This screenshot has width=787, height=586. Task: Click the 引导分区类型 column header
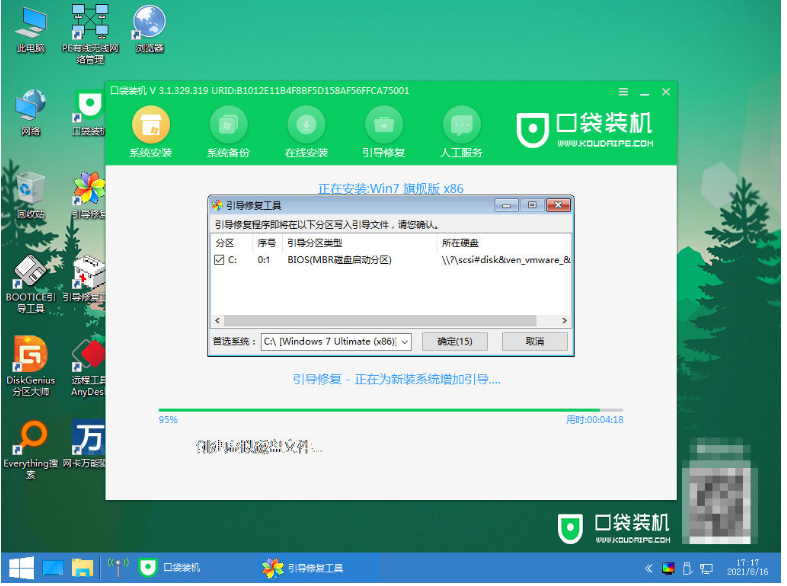click(x=359, y=243)
